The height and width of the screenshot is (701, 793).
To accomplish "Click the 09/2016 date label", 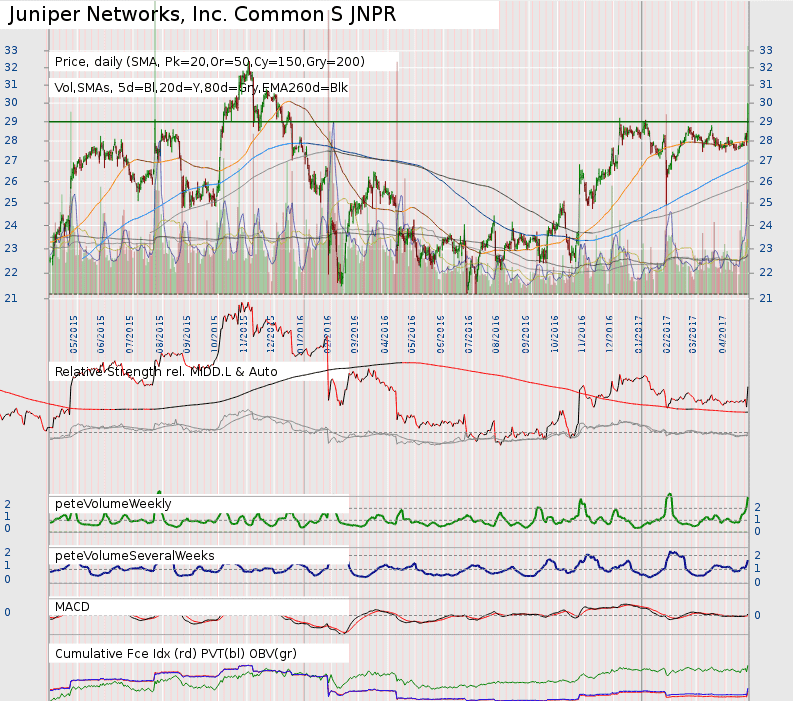I will pyautogui.click(x=526, y=334).
